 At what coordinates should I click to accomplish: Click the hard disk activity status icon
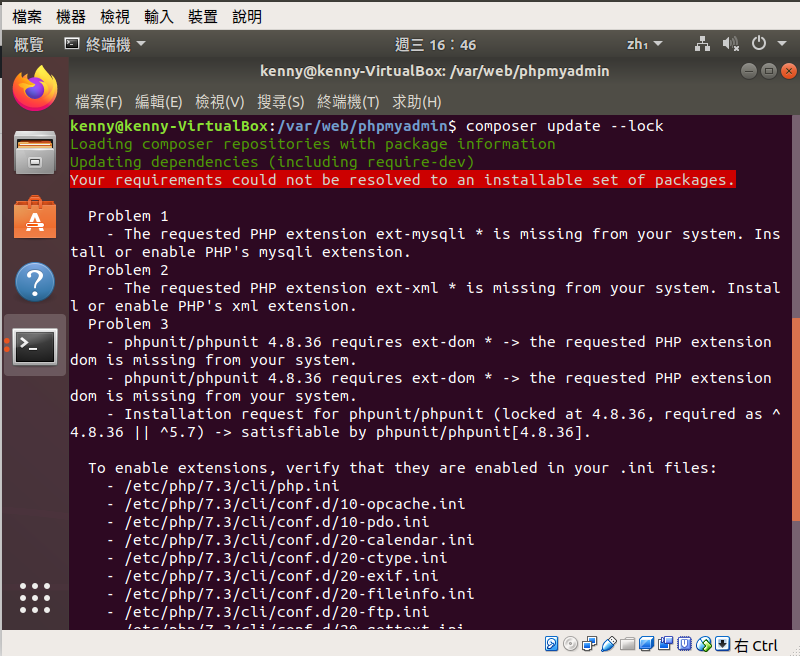[551, 644]
